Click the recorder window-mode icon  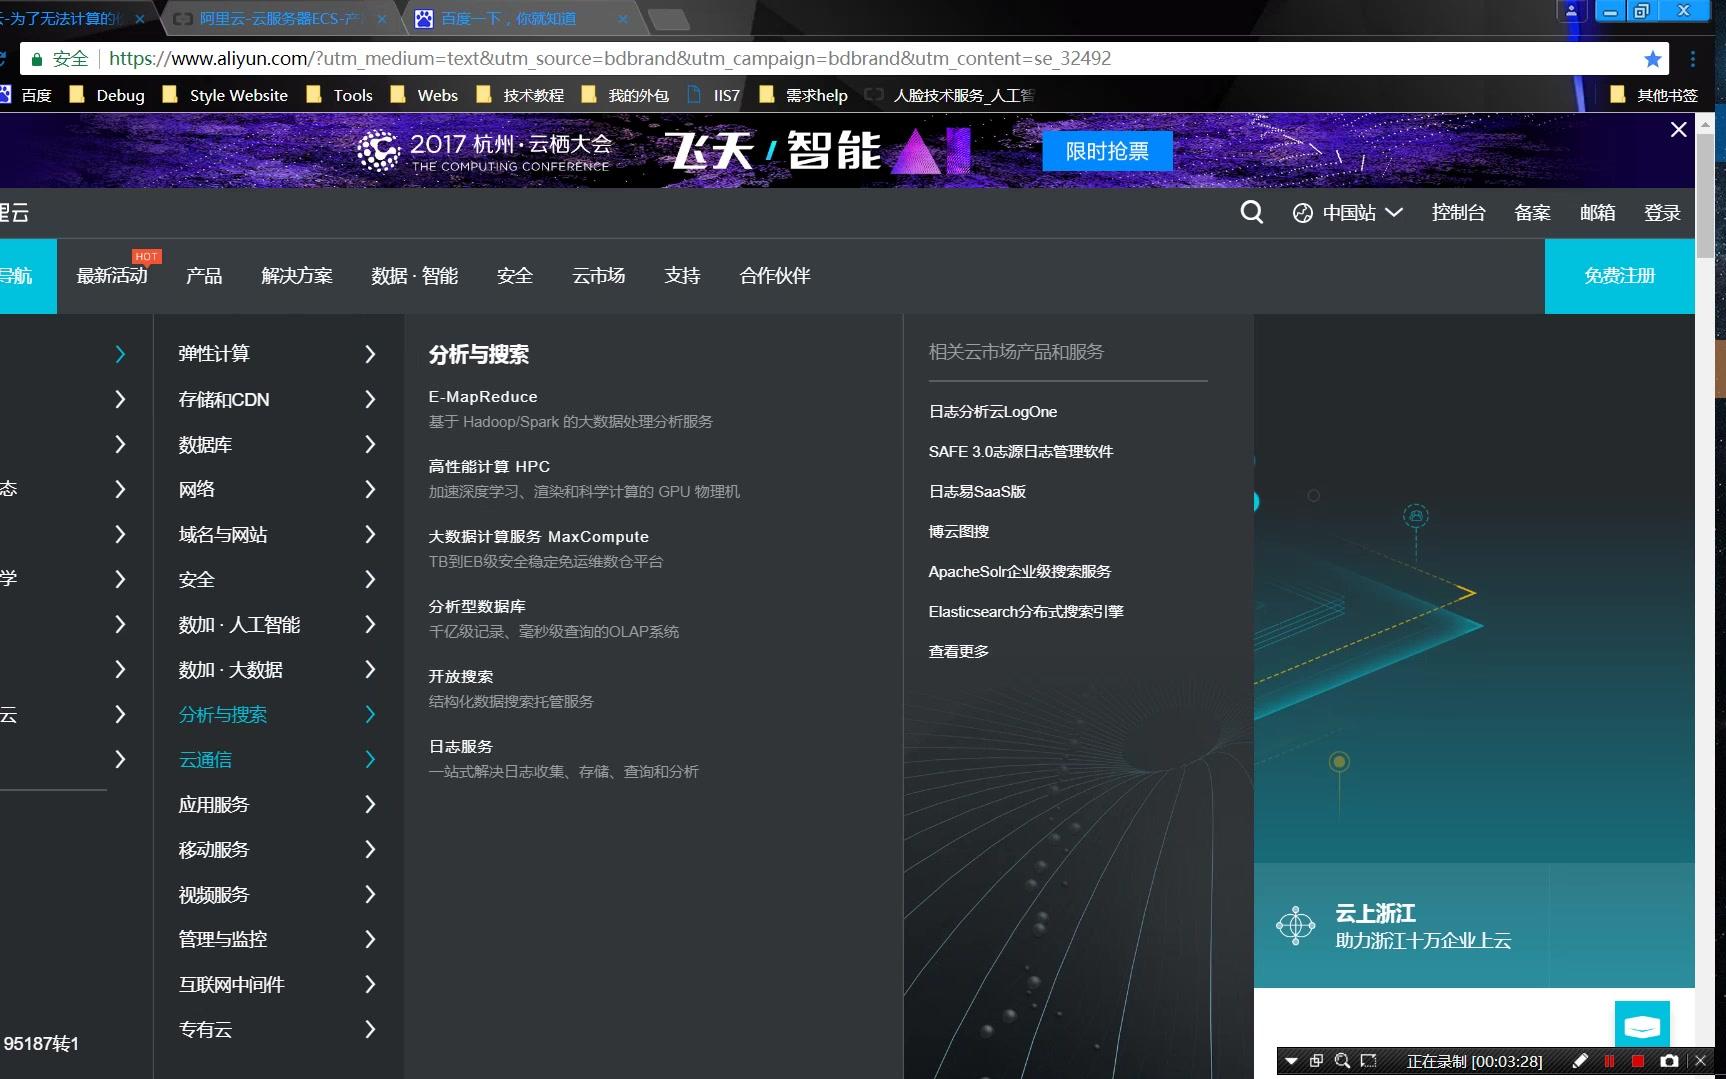[1316, 1061]
